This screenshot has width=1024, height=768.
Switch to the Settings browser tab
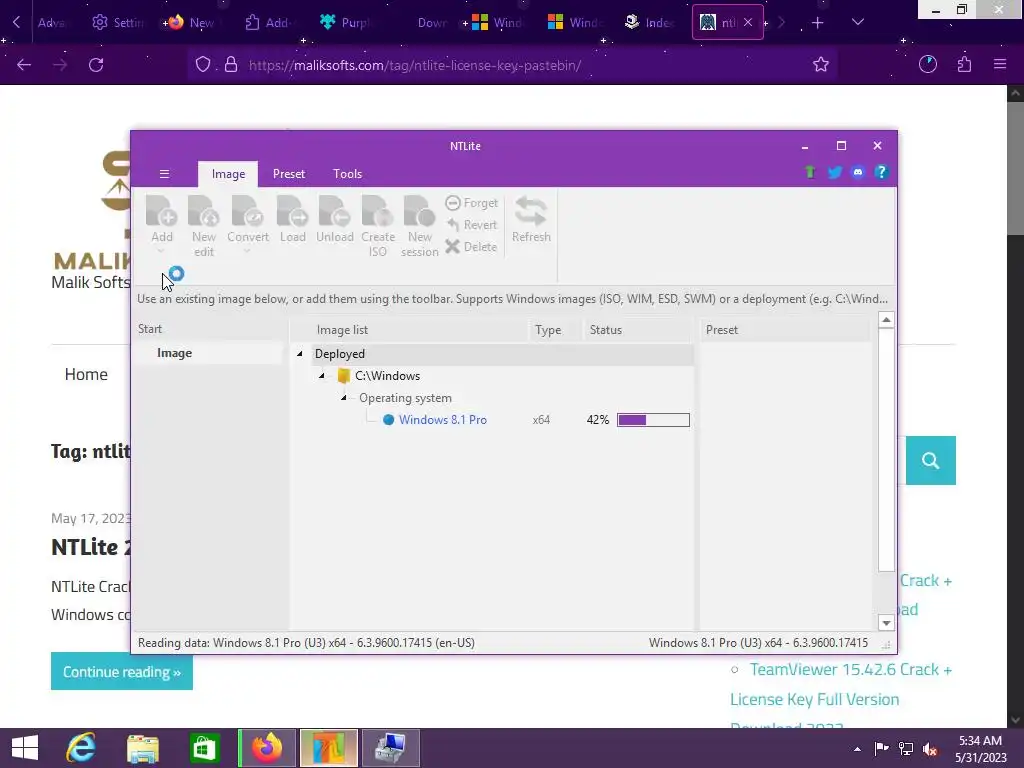click(x=118, y=23)
